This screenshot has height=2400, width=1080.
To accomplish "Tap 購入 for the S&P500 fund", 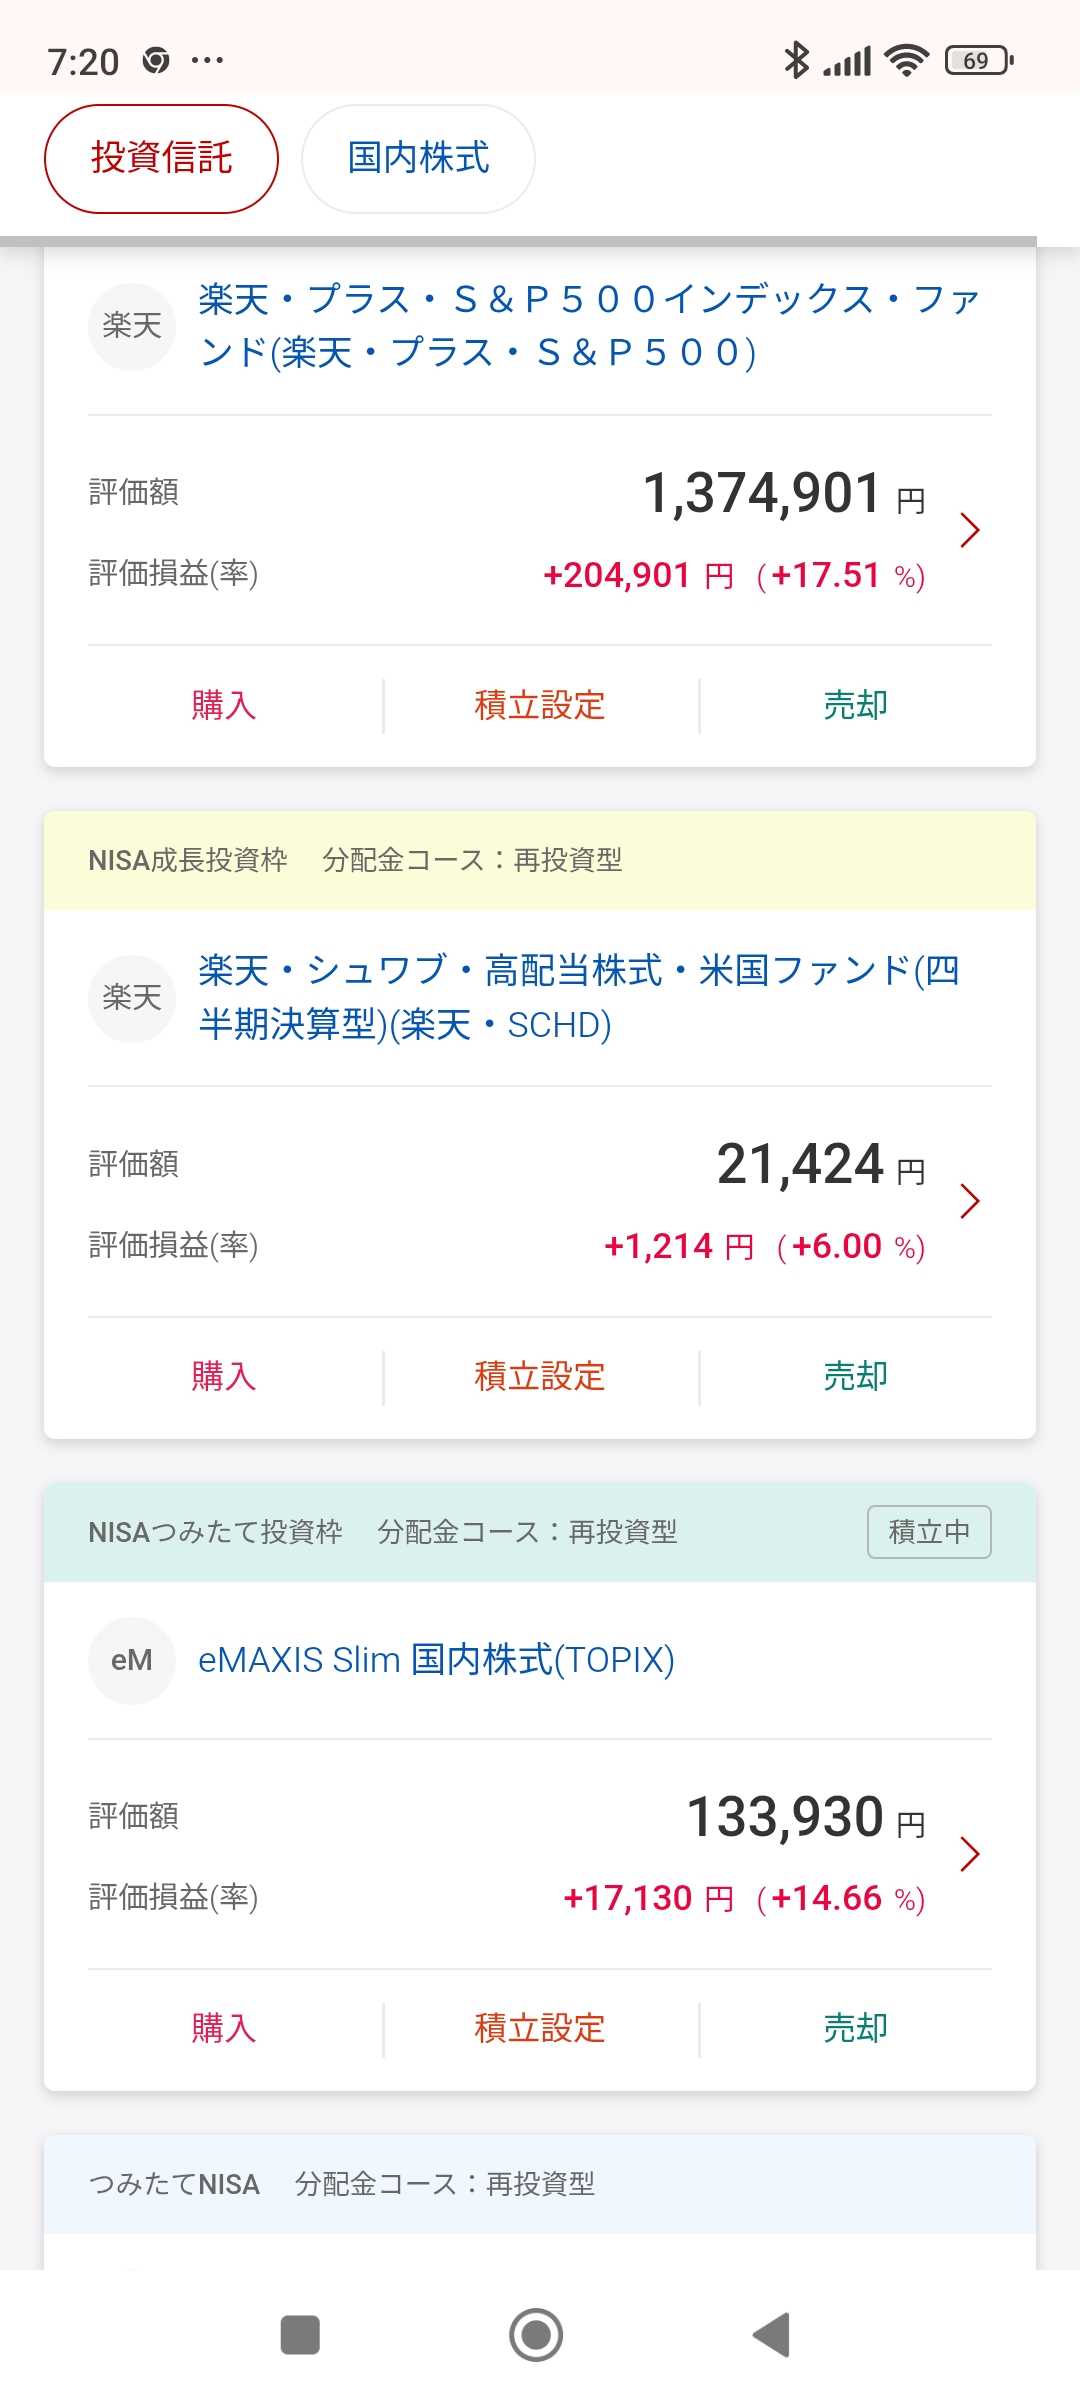I will coord(224,705).
